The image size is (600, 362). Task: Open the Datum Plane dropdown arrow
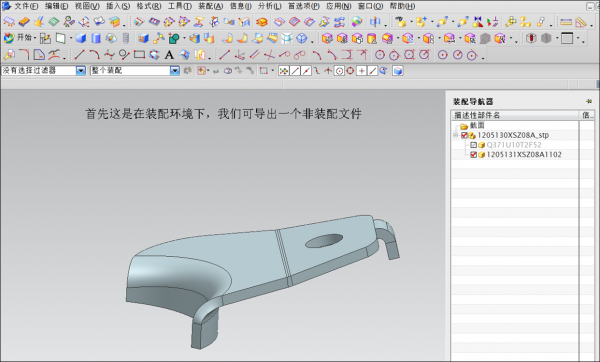pos(71,38)
